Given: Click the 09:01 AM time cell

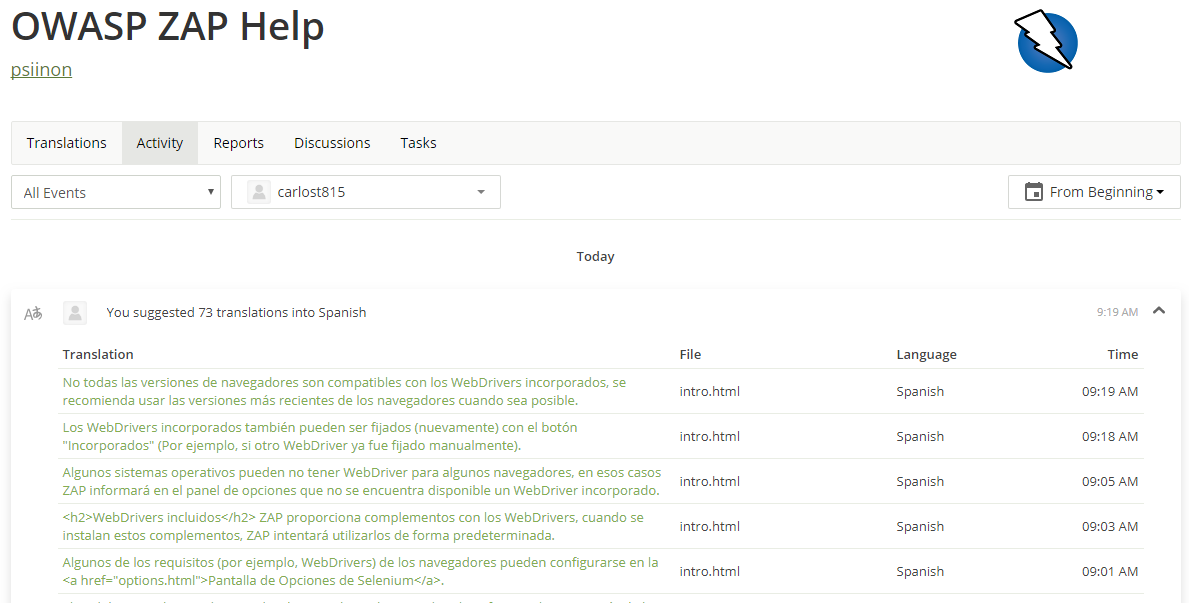Looking at the screenshot, I should click(1110, 571).
